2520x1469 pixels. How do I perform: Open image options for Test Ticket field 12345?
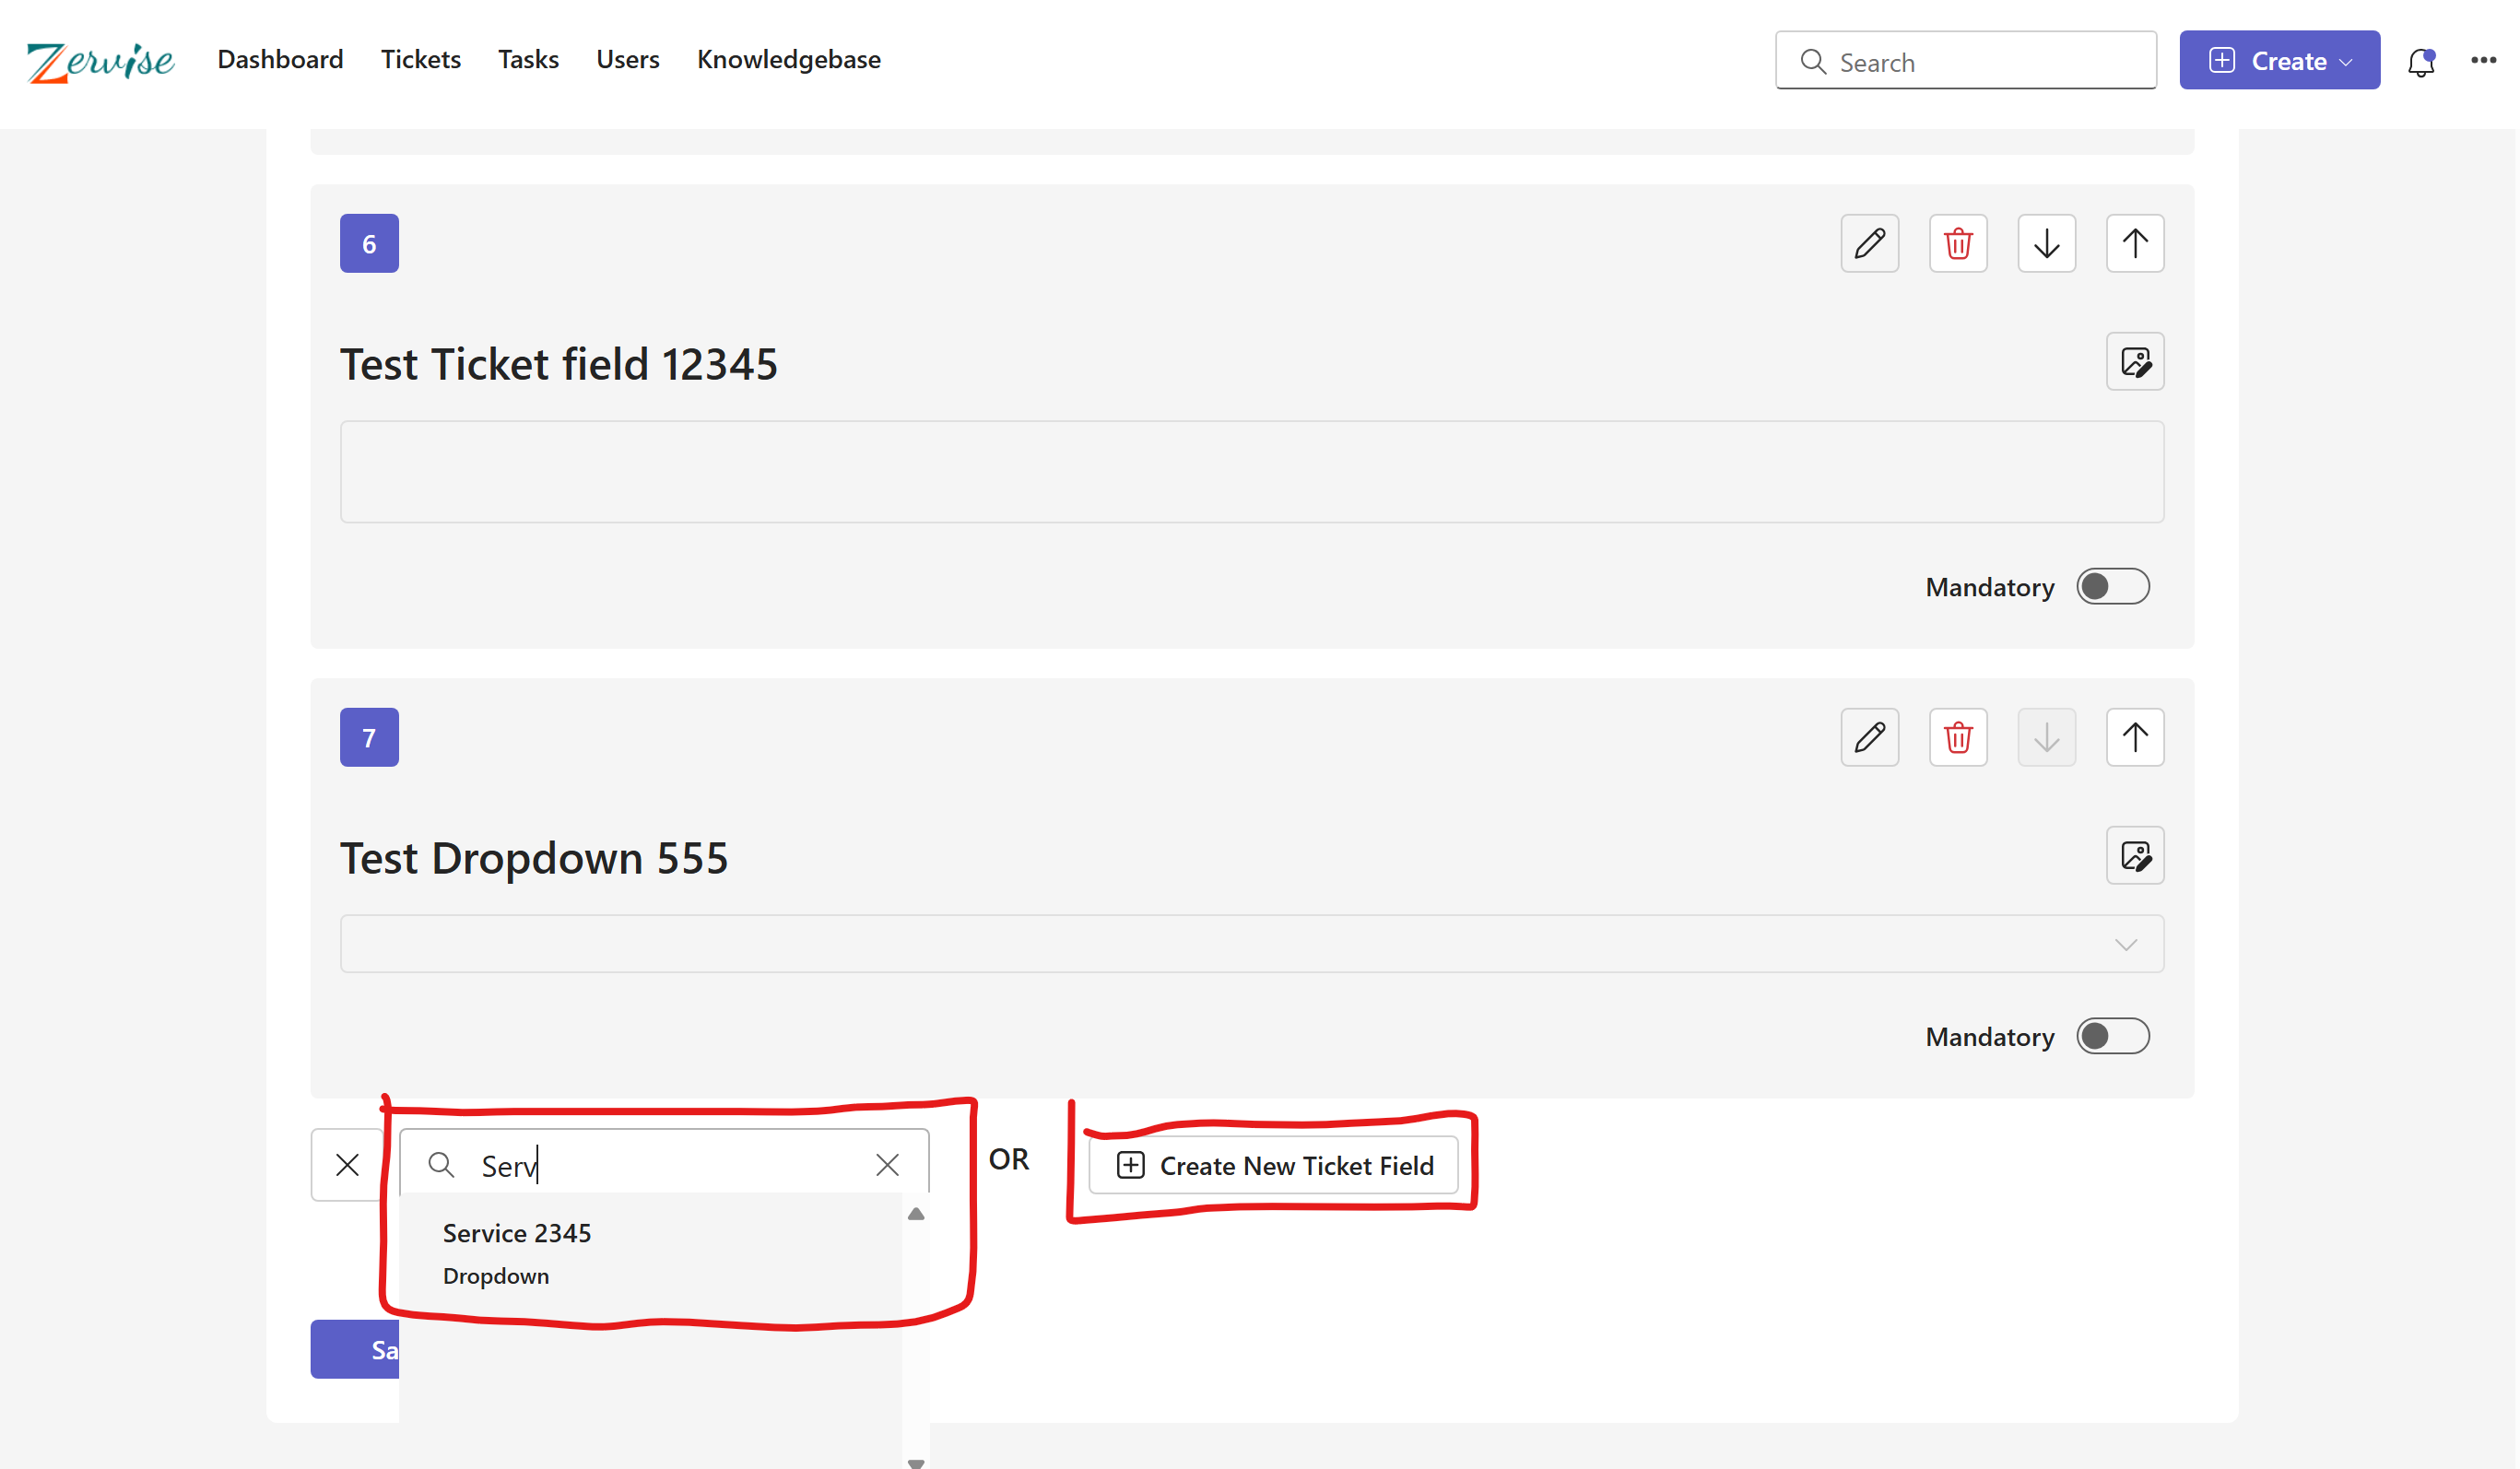point(2135,362)
